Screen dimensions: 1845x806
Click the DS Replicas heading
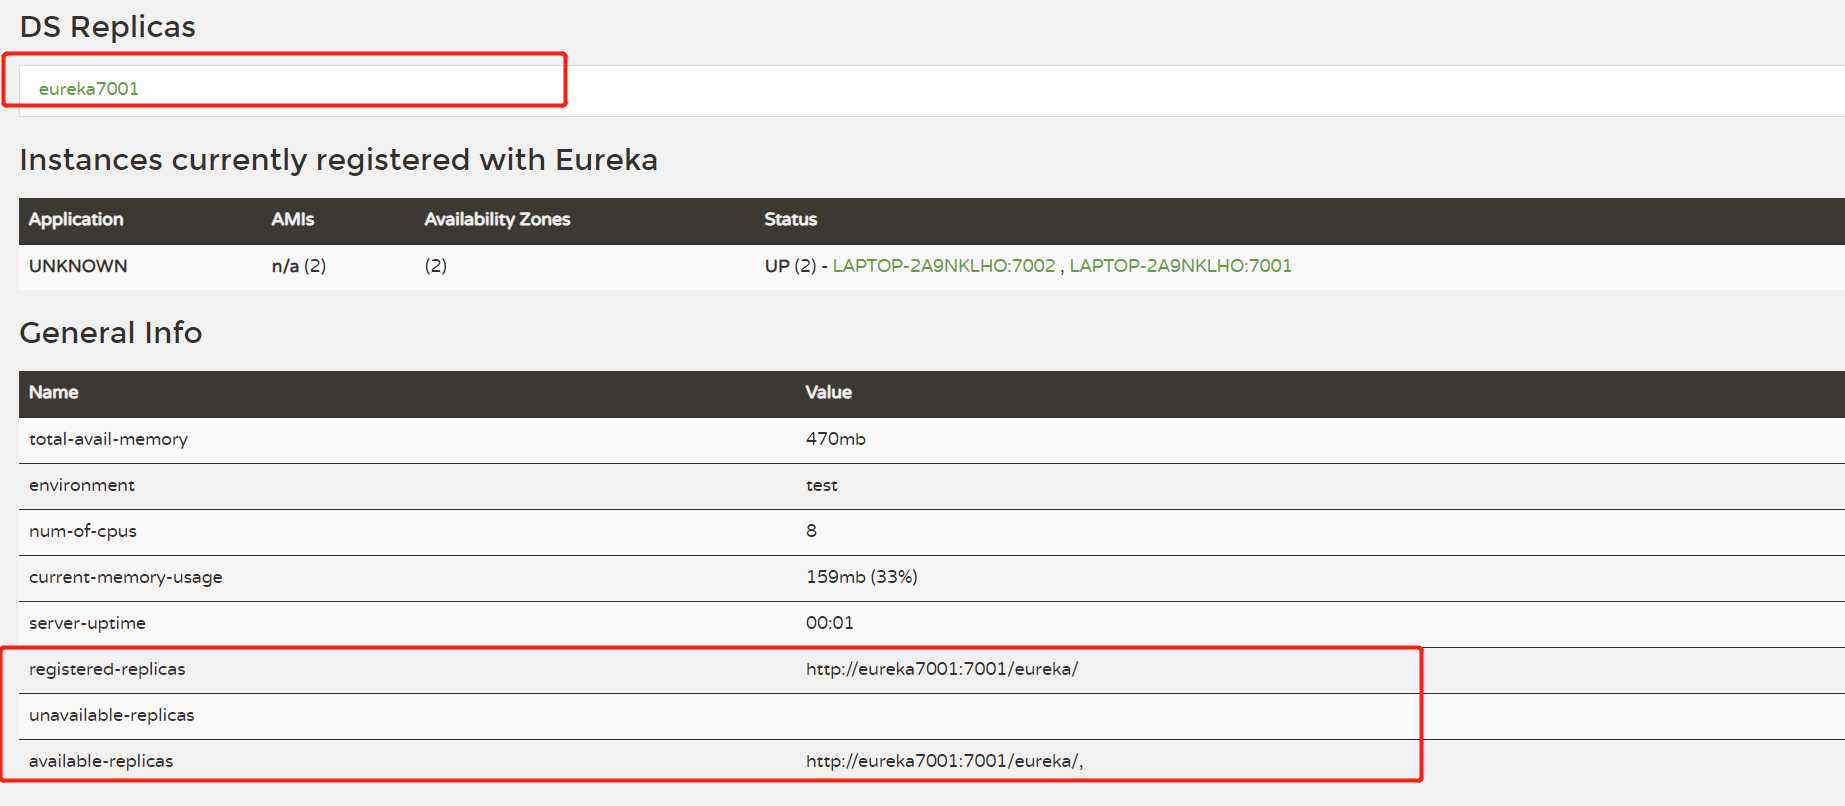click(108, 27)
